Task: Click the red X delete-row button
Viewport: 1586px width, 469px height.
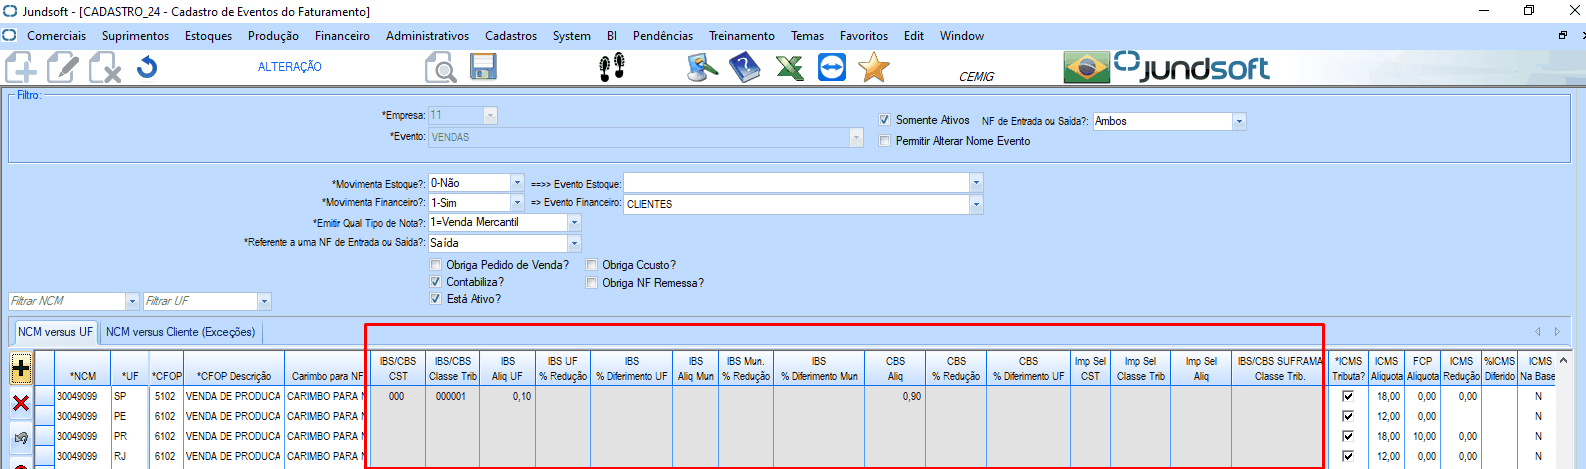Action: coord(20,403)
